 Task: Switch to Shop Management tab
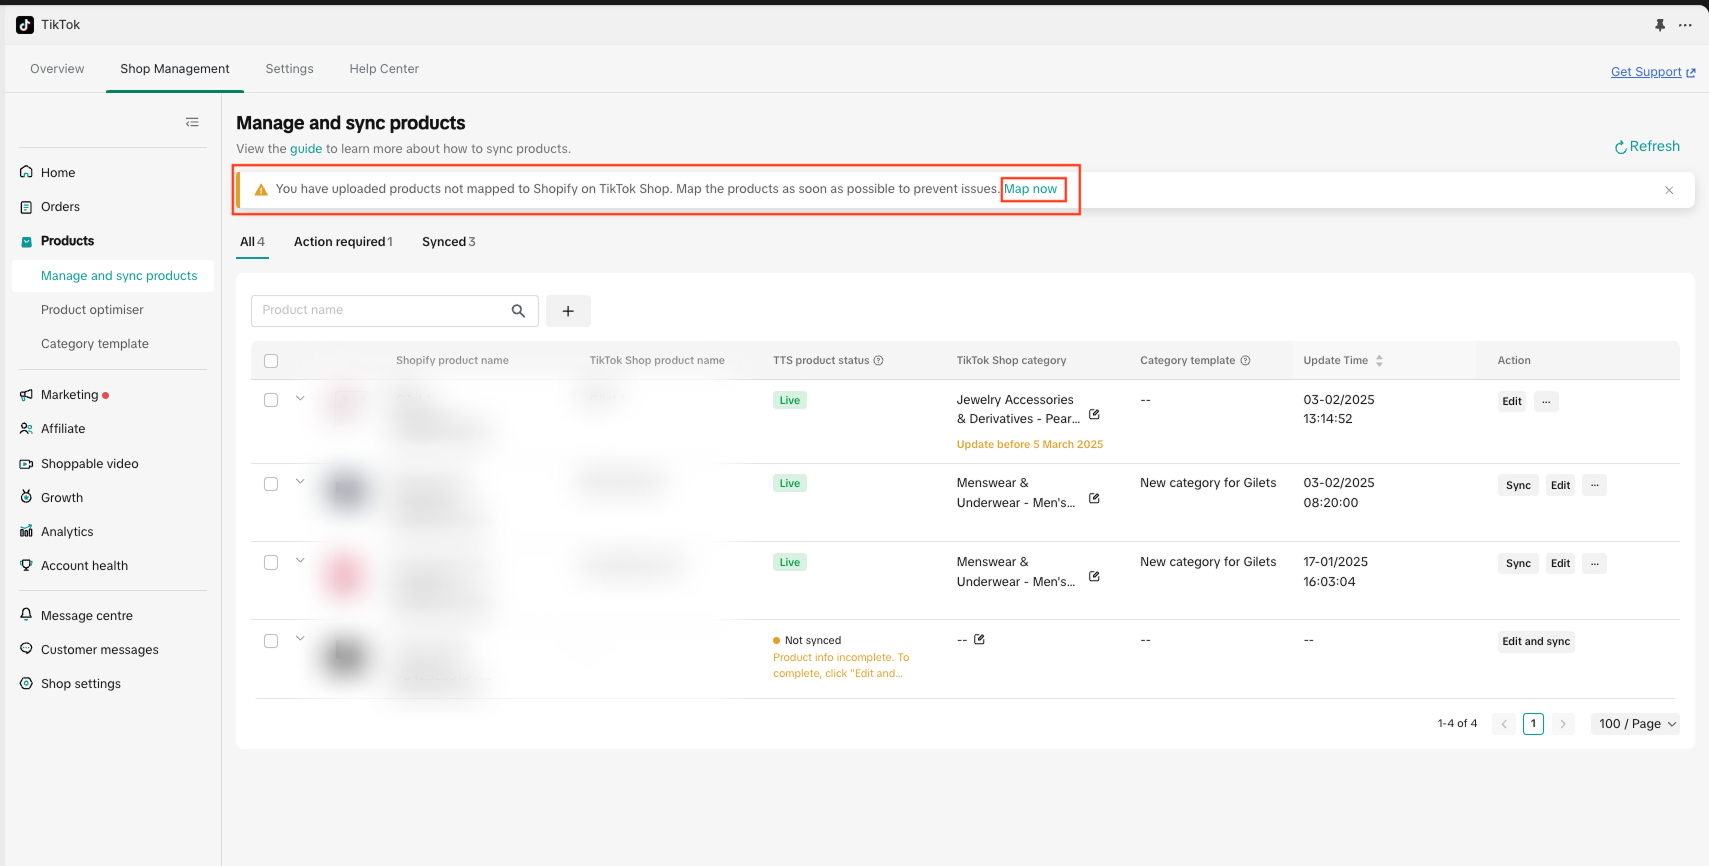175,69
